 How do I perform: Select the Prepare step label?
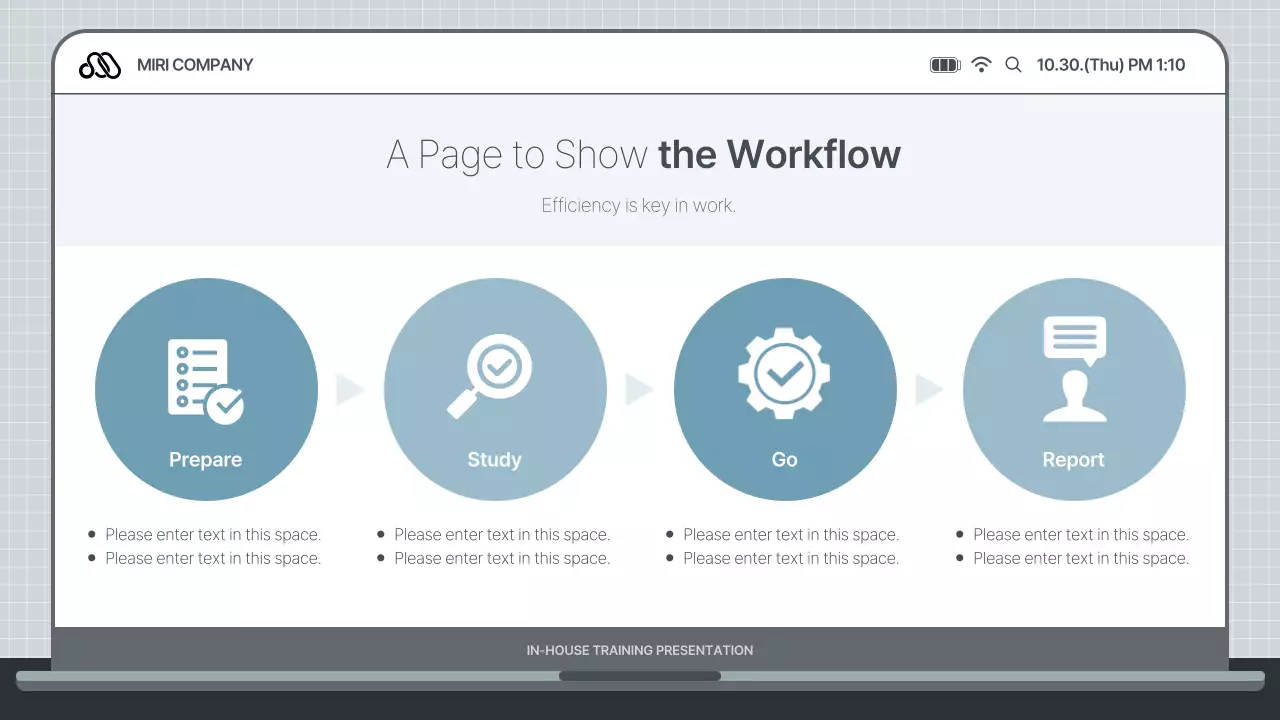tap(205, 459)
